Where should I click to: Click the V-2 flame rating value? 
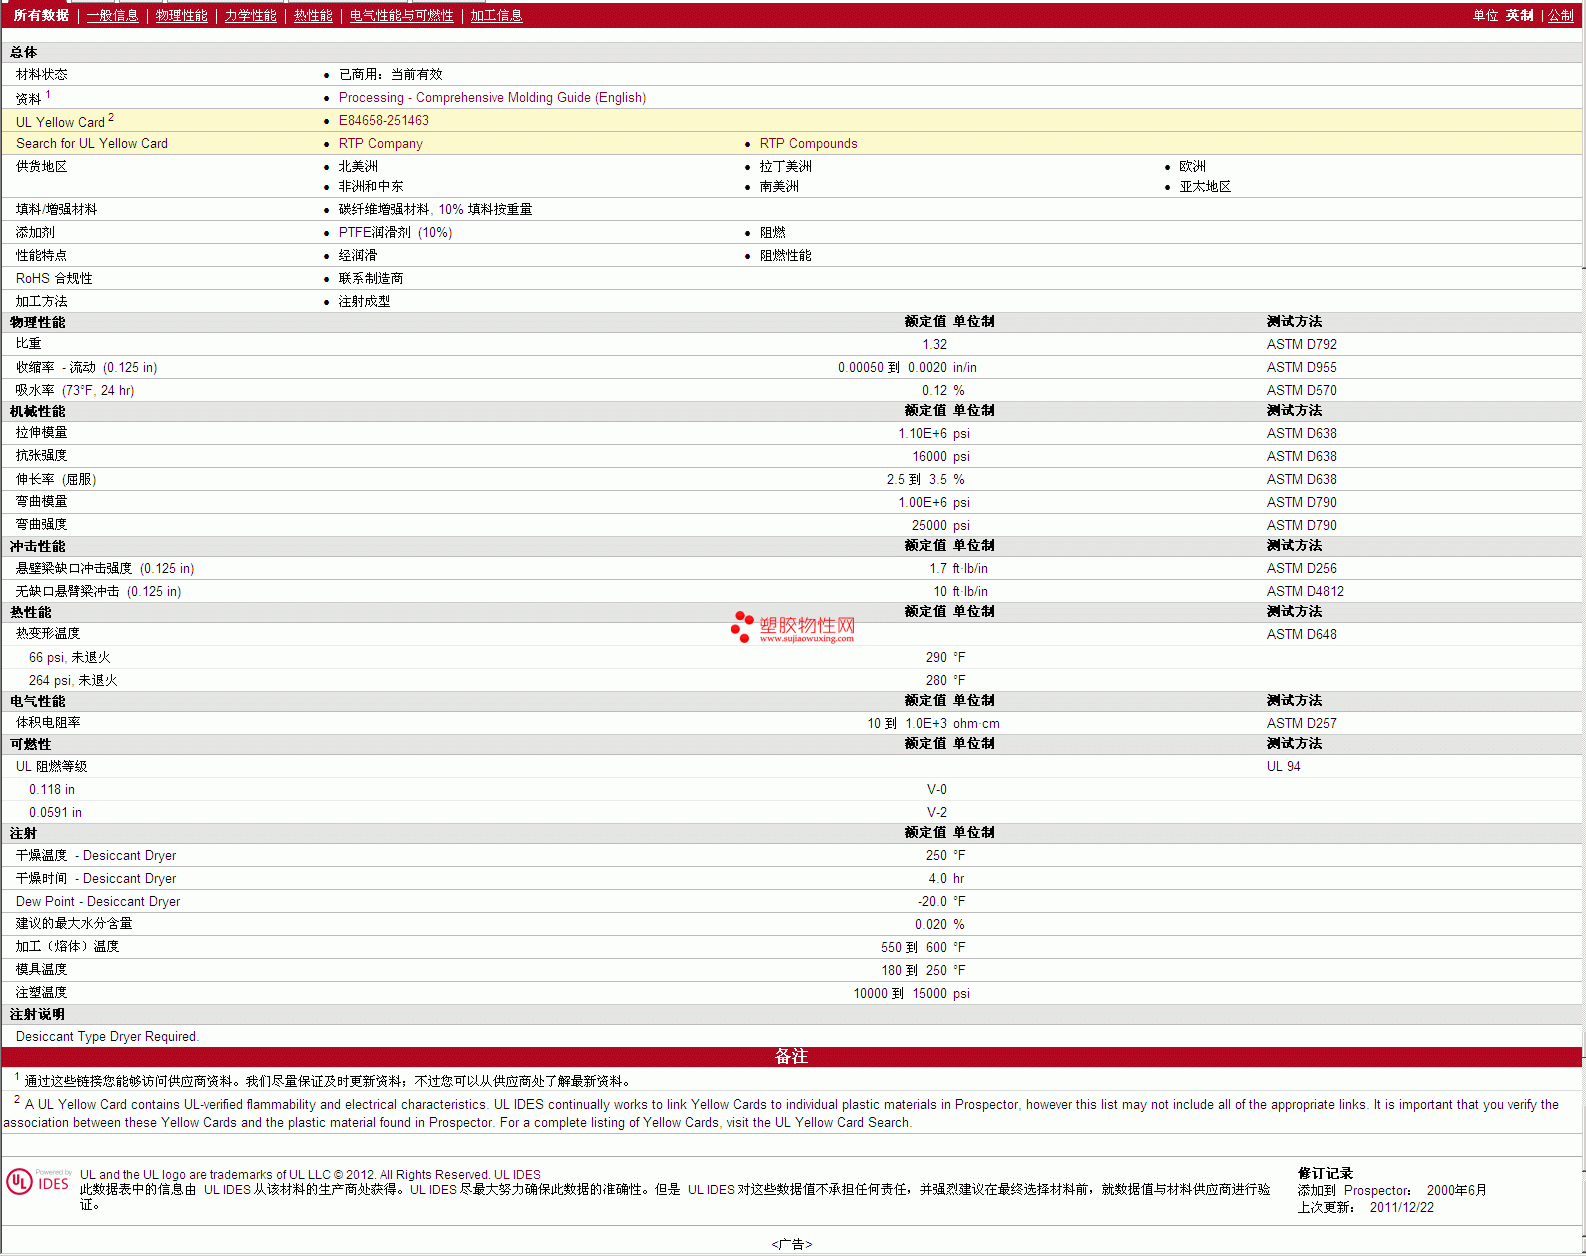click(937, 812)
